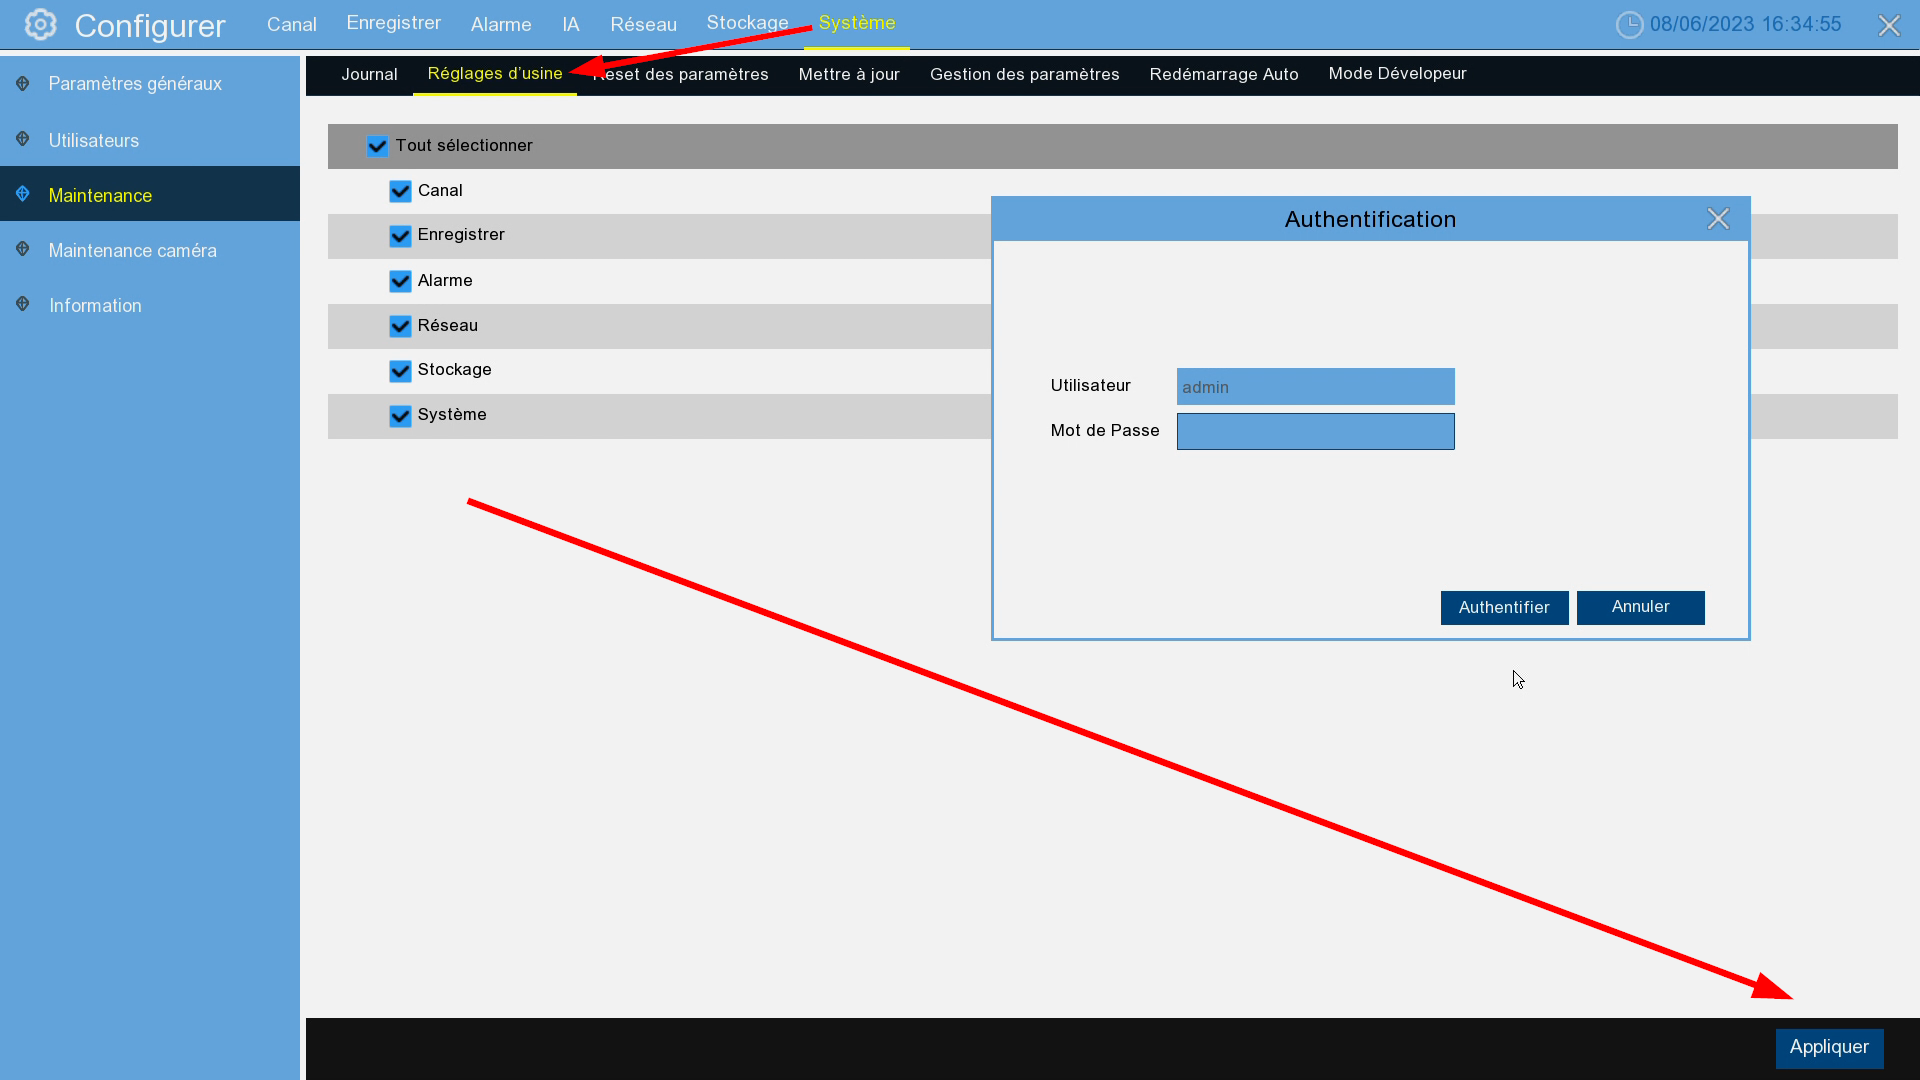The image size is (1920, 1080).
Task: Focus the Mot de Passe field
Action: pos(1315,432)
